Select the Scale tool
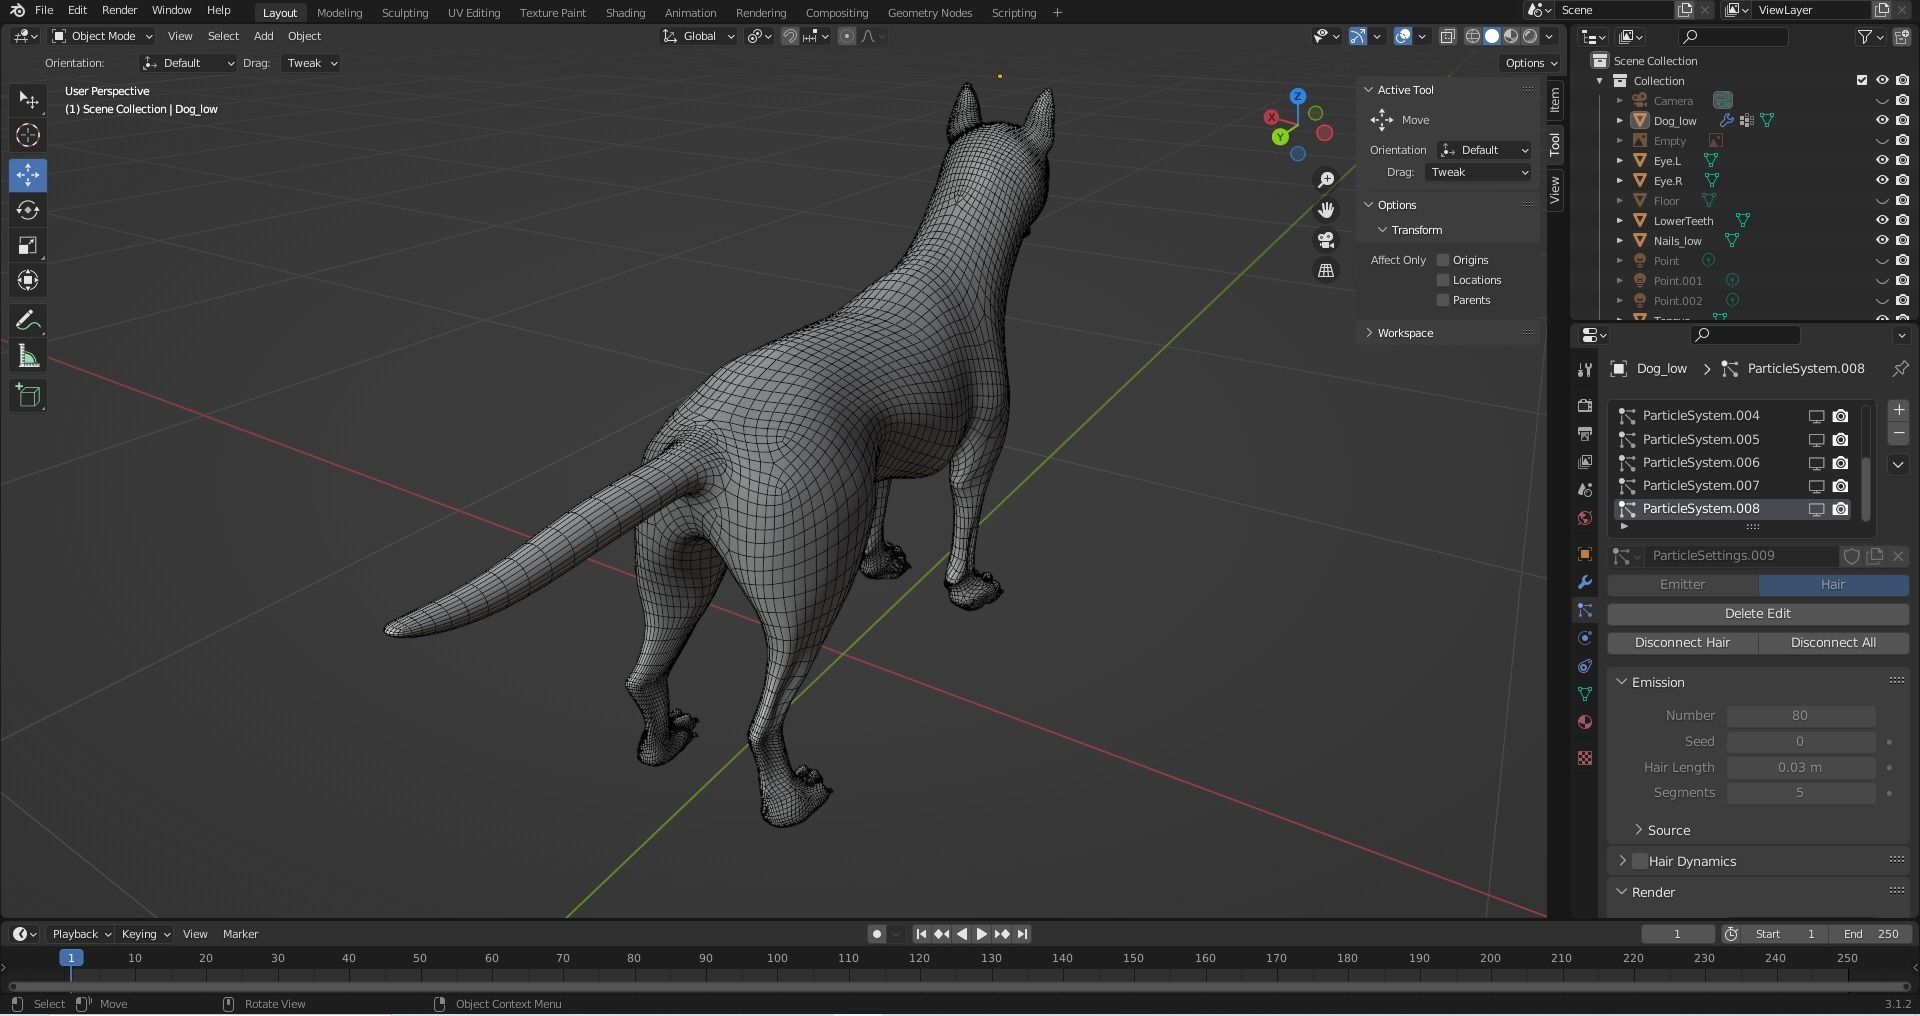Image resolution: width=1920 pixels, height=1016 pixels. (28, 245)
